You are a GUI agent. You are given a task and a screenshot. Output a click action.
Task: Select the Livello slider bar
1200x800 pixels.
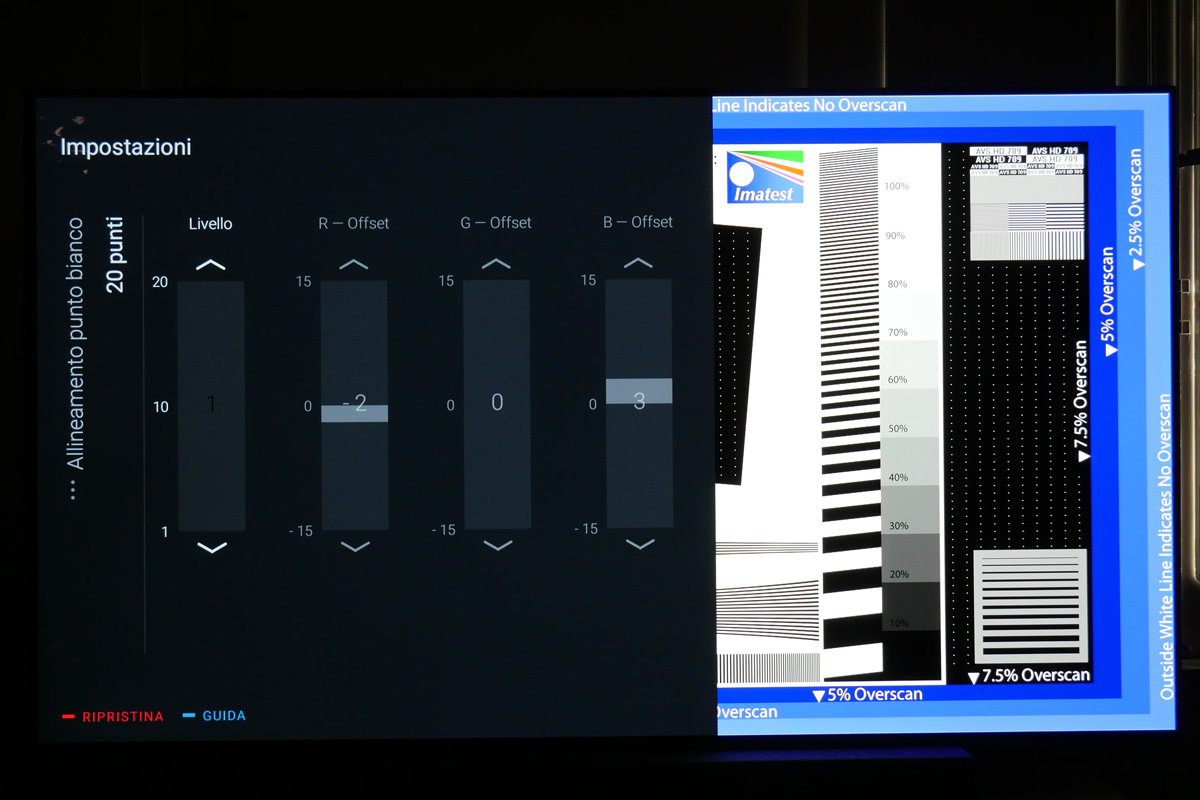click(x=211, y=405)
